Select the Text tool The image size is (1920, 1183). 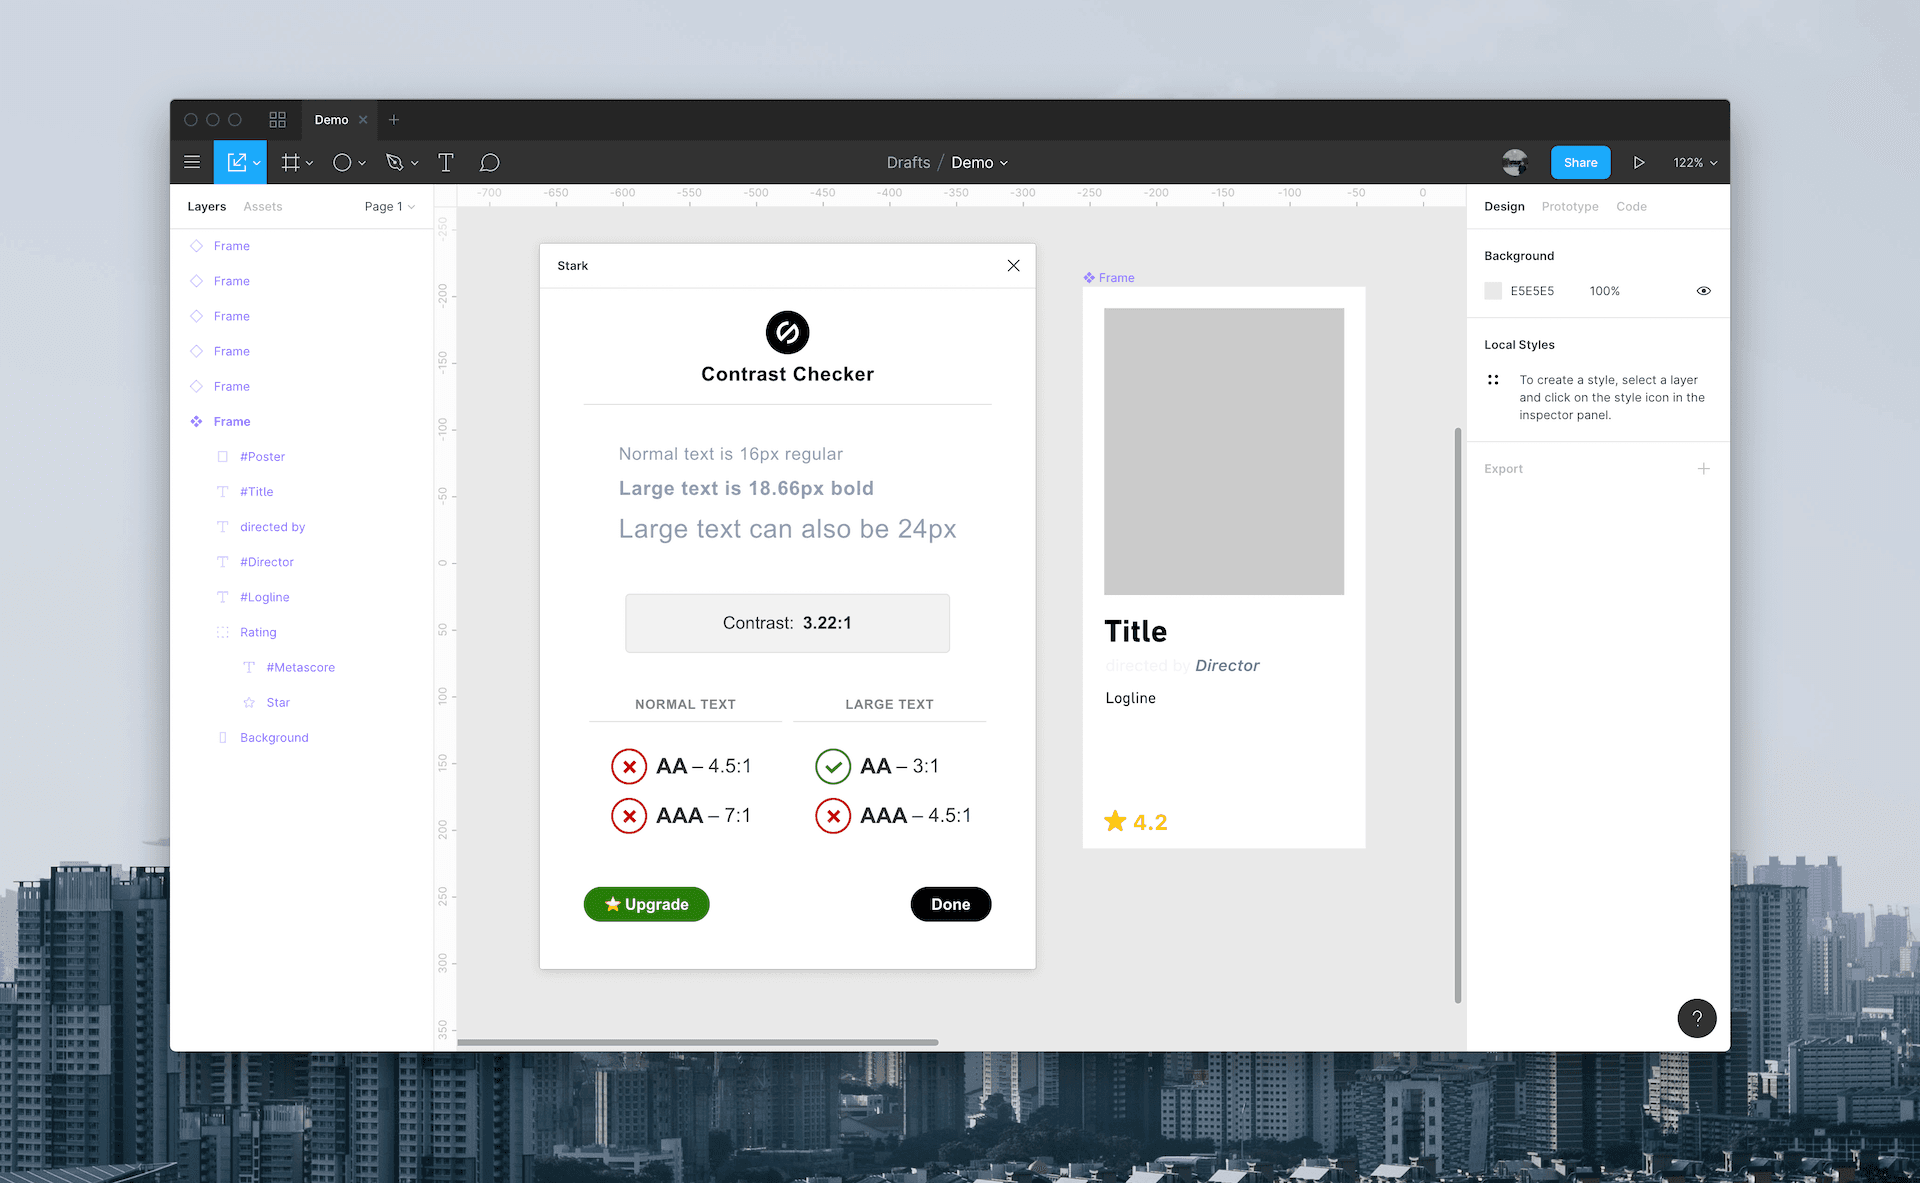pos(446,162)
